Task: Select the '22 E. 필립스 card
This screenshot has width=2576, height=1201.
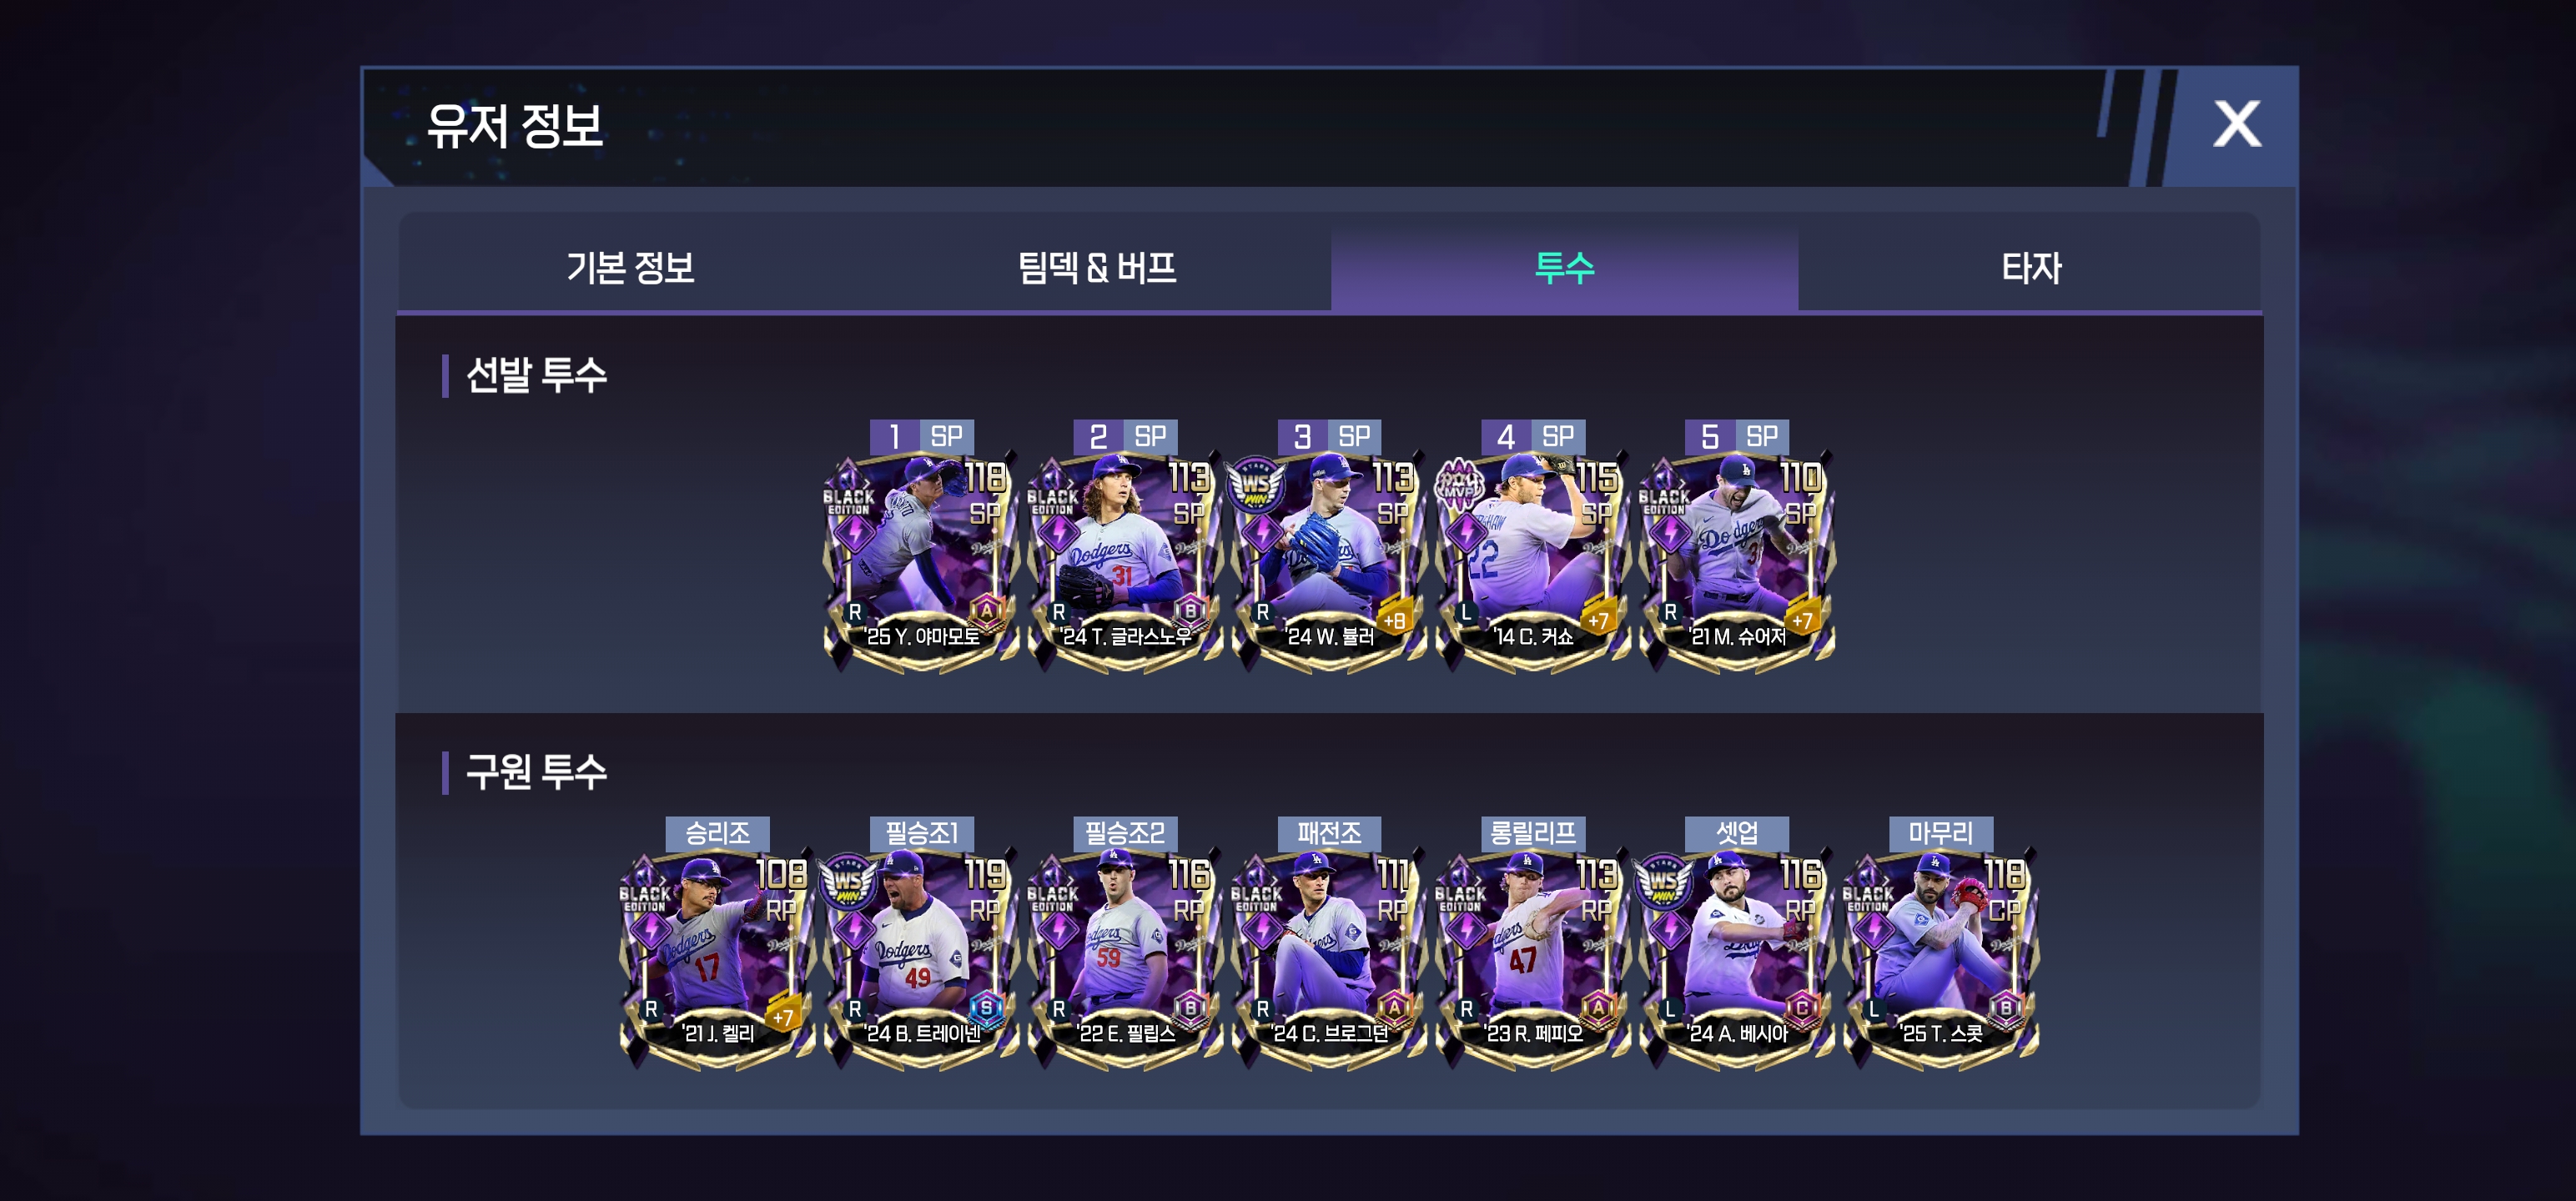Action: coord(1125,958)
